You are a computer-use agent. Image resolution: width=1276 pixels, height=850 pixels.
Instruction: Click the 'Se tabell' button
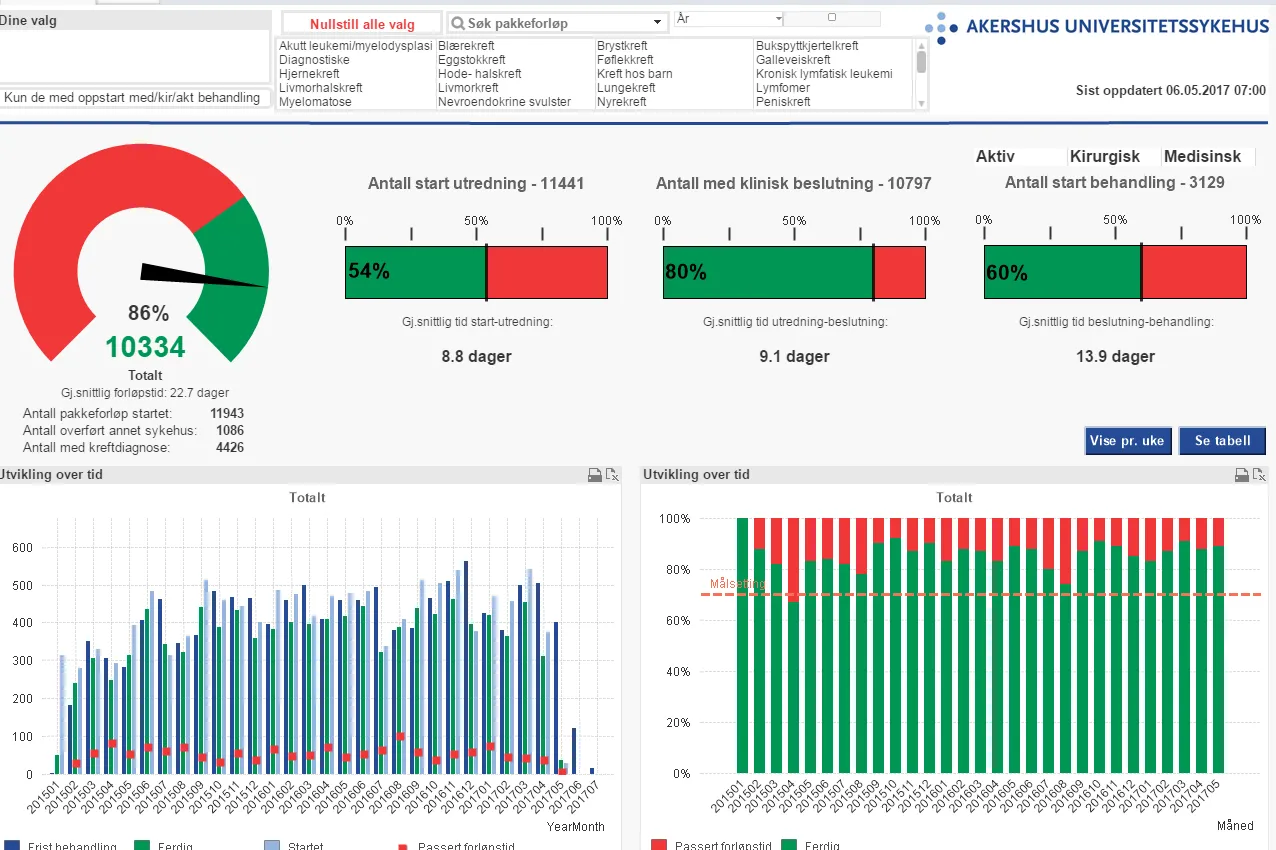(1222, 441)
